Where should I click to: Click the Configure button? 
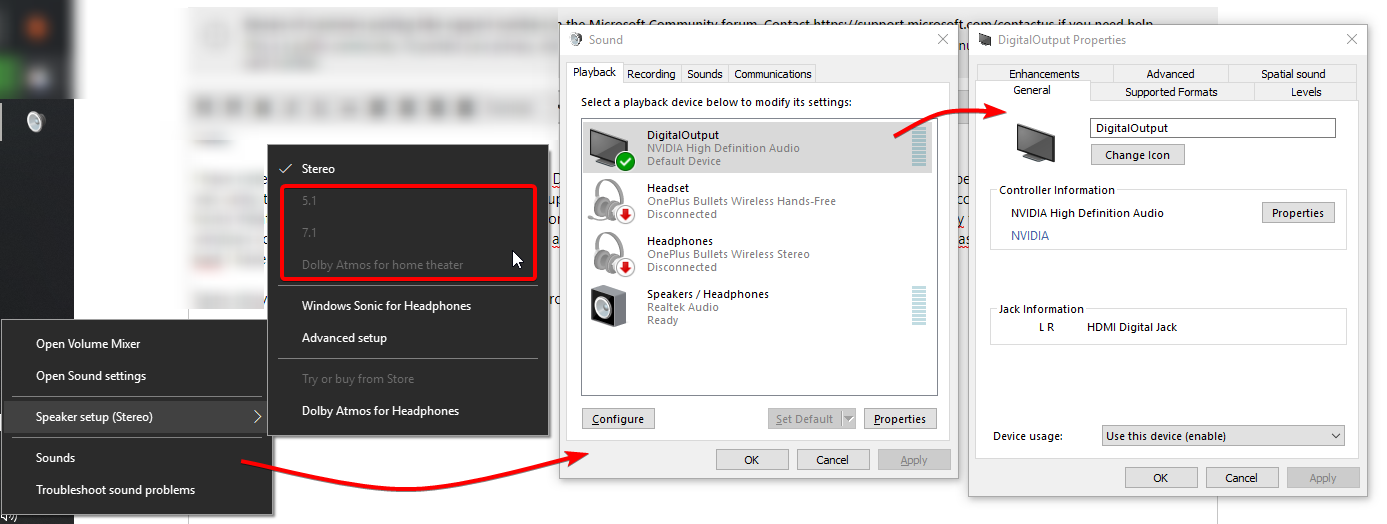click(x=618, y=419)
